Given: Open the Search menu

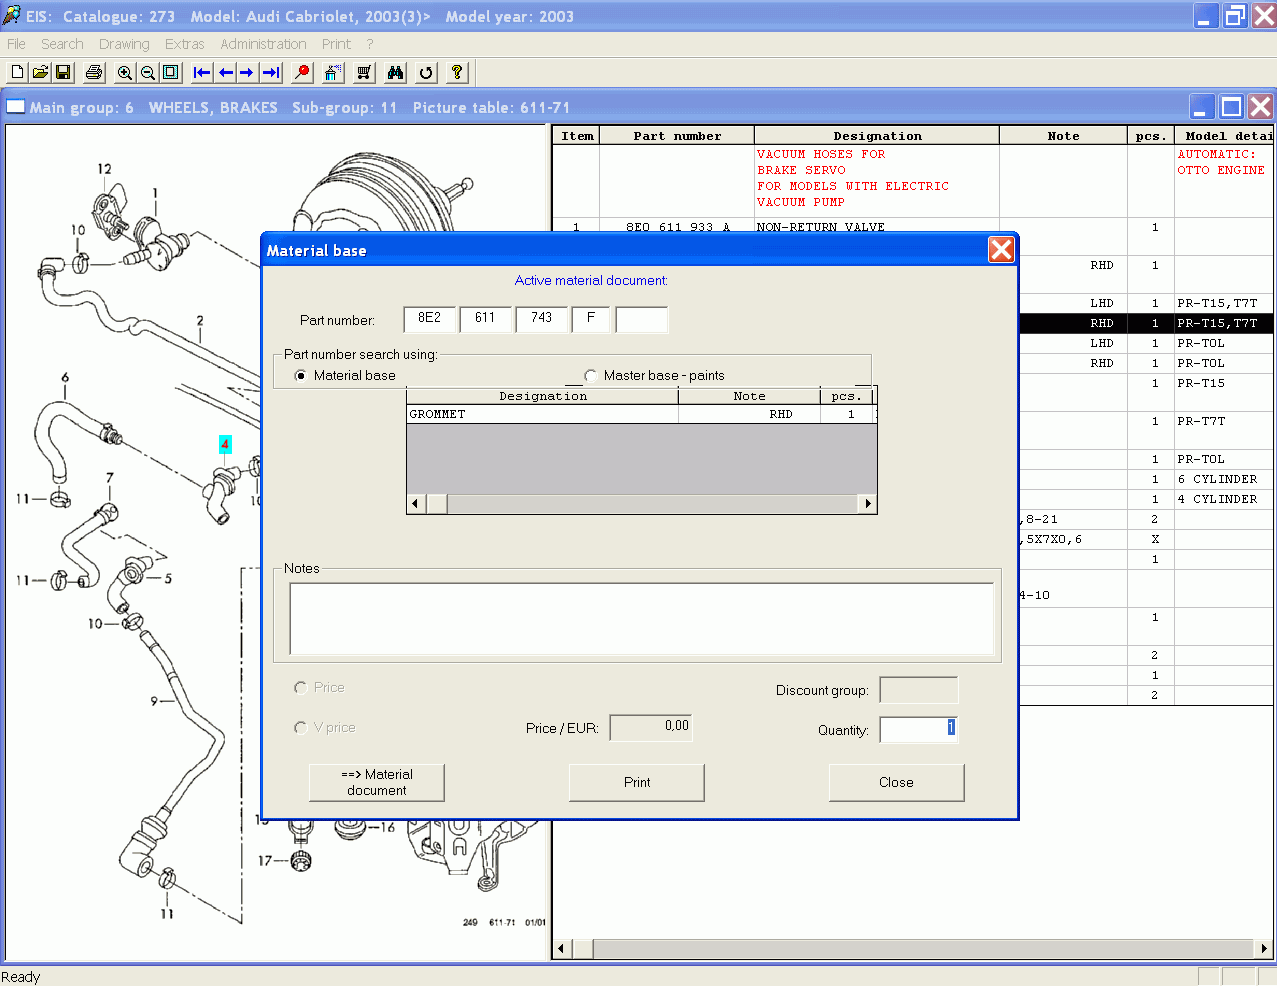Looking at the screenshot, I should point(62,44).
